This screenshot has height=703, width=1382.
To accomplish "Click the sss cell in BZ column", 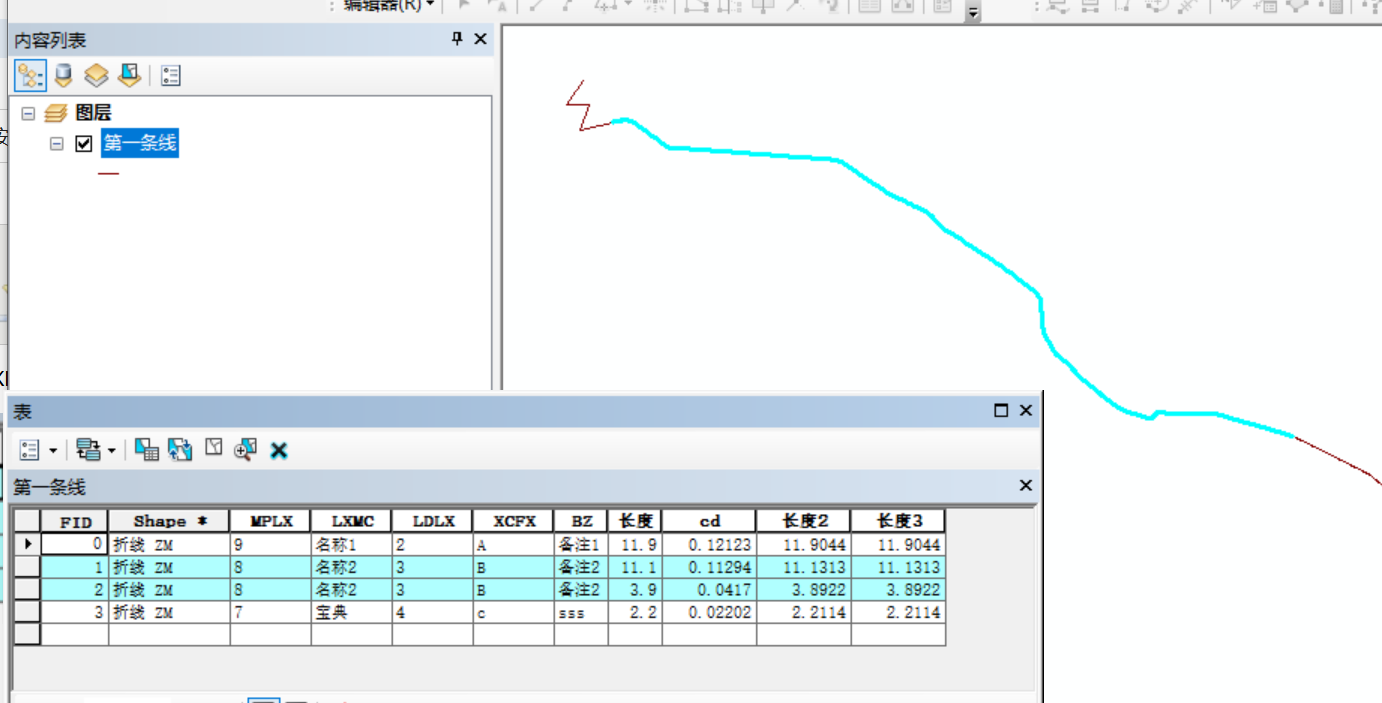I will pyautogui.click(x=581, y=611).
